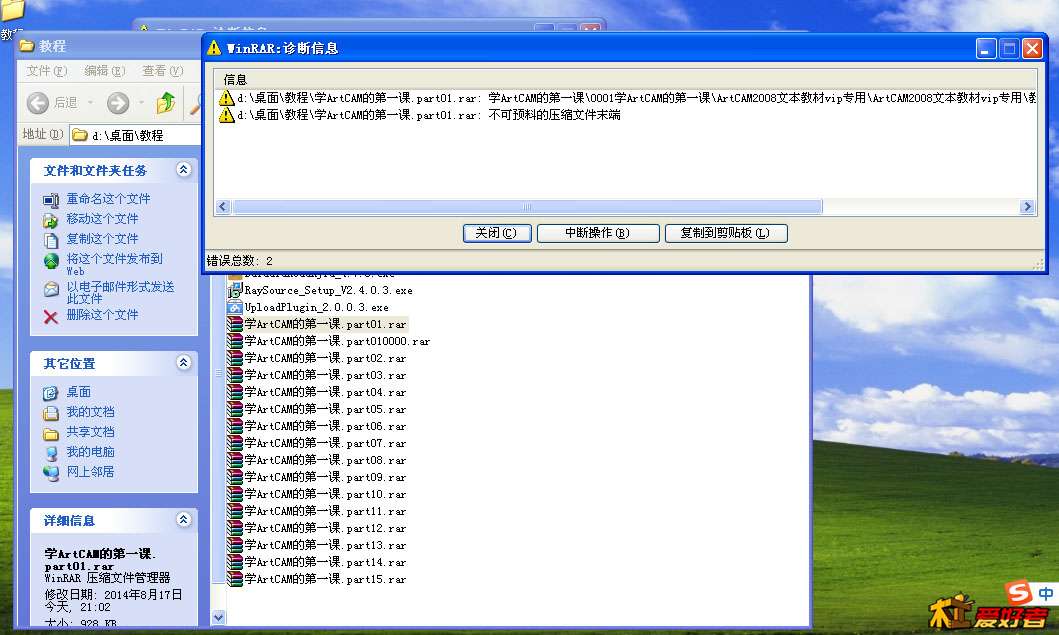Click RAR icon of part08.rar
The height and width of the screenshot is (635, 1059).
[x=234, y=460]
